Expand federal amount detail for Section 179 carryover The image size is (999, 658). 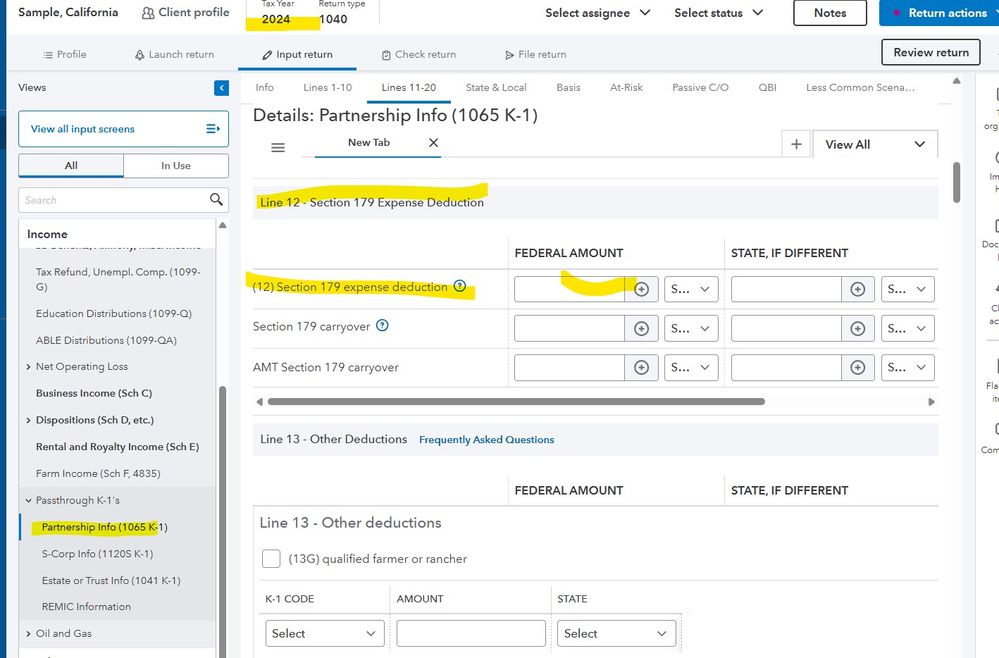pyautogui.click(x=642, y=328)
